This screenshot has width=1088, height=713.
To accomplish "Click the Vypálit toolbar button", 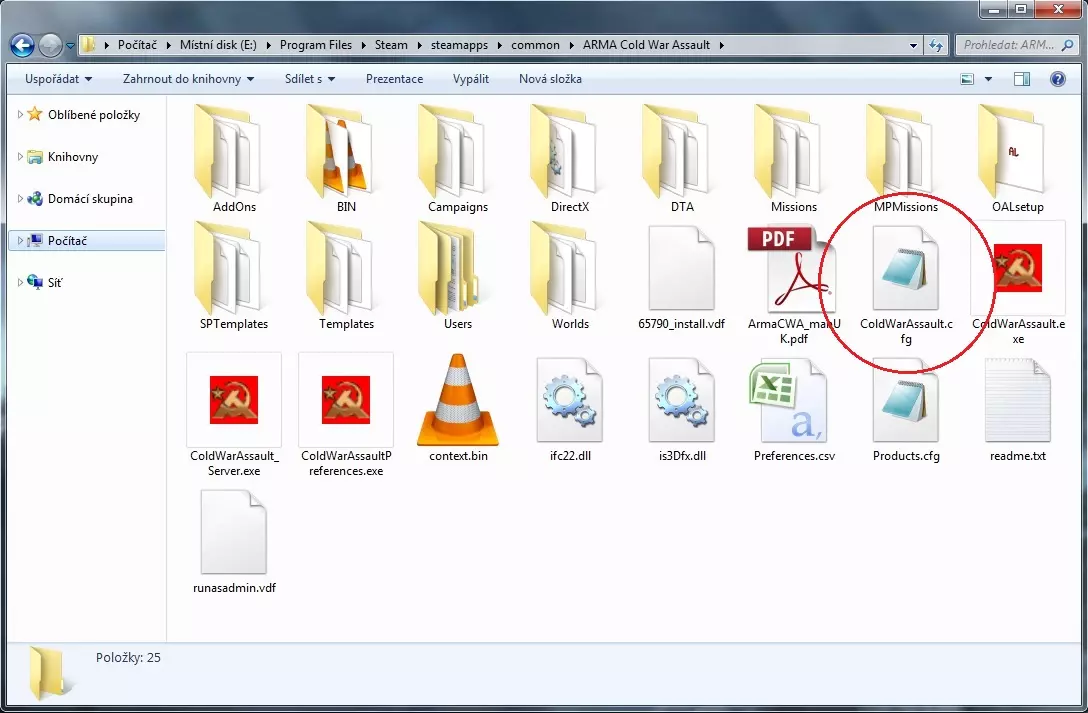I will [x=470, y=79].
